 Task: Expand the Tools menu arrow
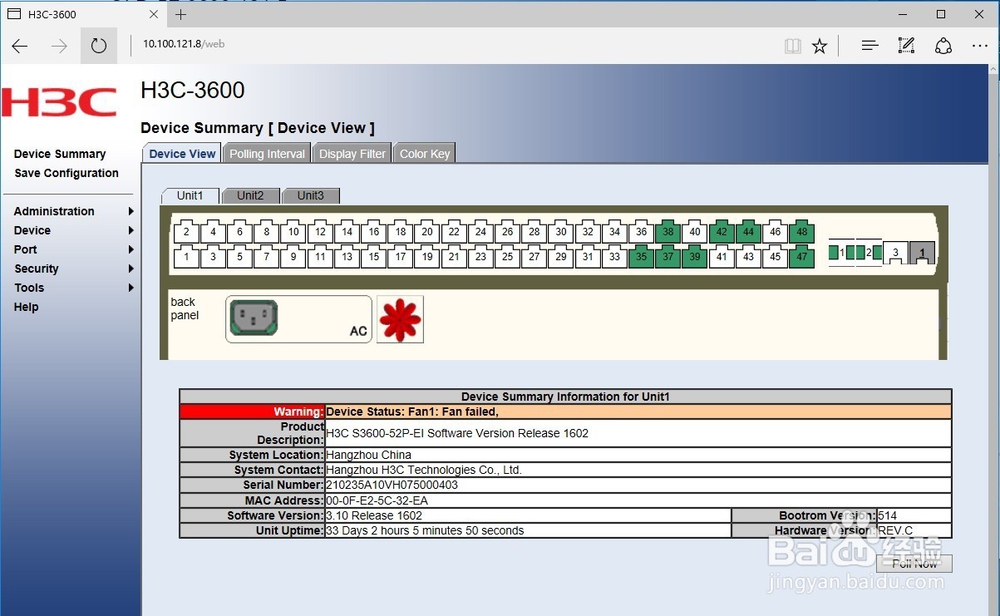tap(131, 288)
